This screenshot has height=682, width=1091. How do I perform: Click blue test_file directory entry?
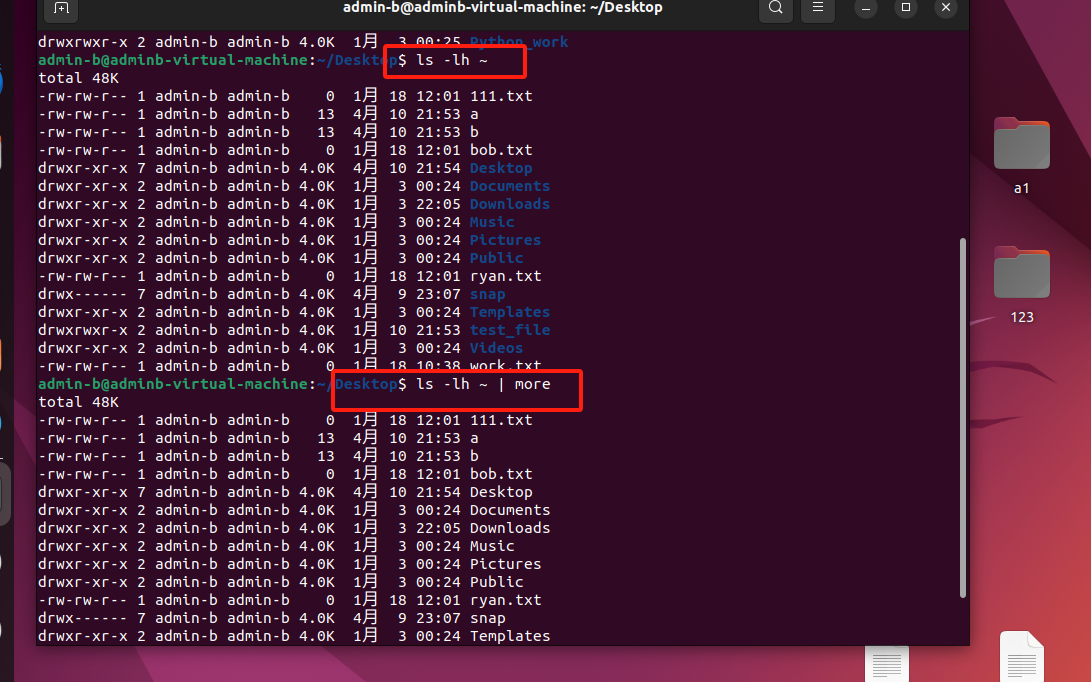509,331
